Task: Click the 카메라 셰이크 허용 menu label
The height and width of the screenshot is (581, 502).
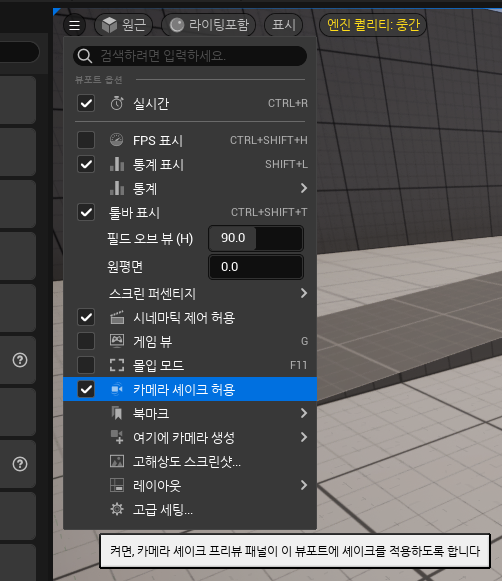Action: (x=184, y=389)
